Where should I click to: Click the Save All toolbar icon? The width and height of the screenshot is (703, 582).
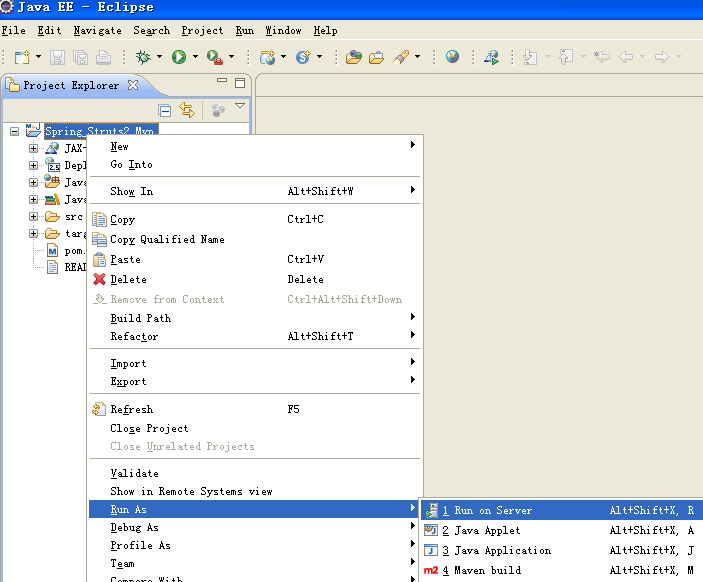click(x=81, y=57)
